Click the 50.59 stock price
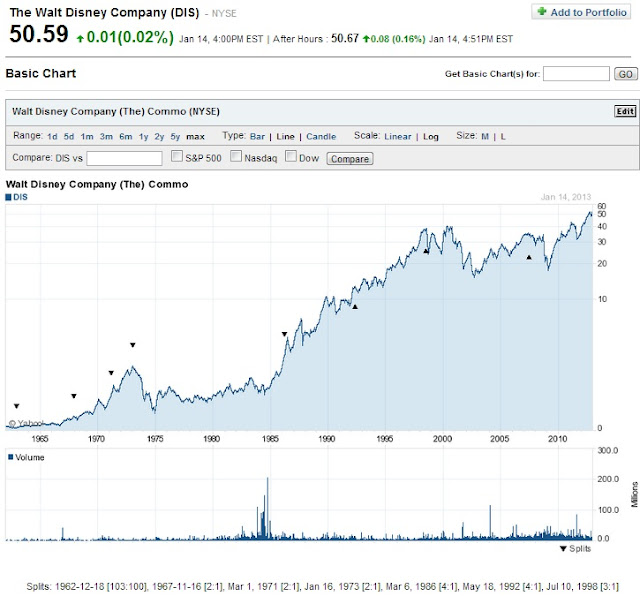This screenshot has height=596, width=640. [39, 34]
